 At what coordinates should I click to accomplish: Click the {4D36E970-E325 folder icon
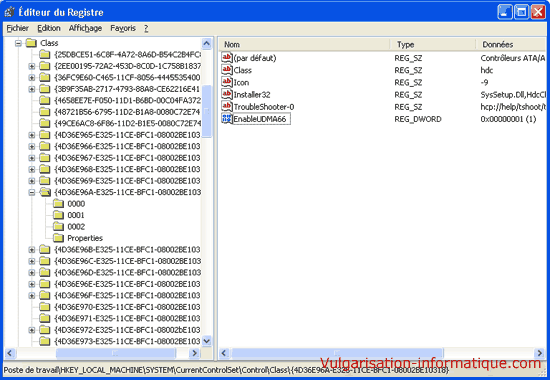(45, 307)
